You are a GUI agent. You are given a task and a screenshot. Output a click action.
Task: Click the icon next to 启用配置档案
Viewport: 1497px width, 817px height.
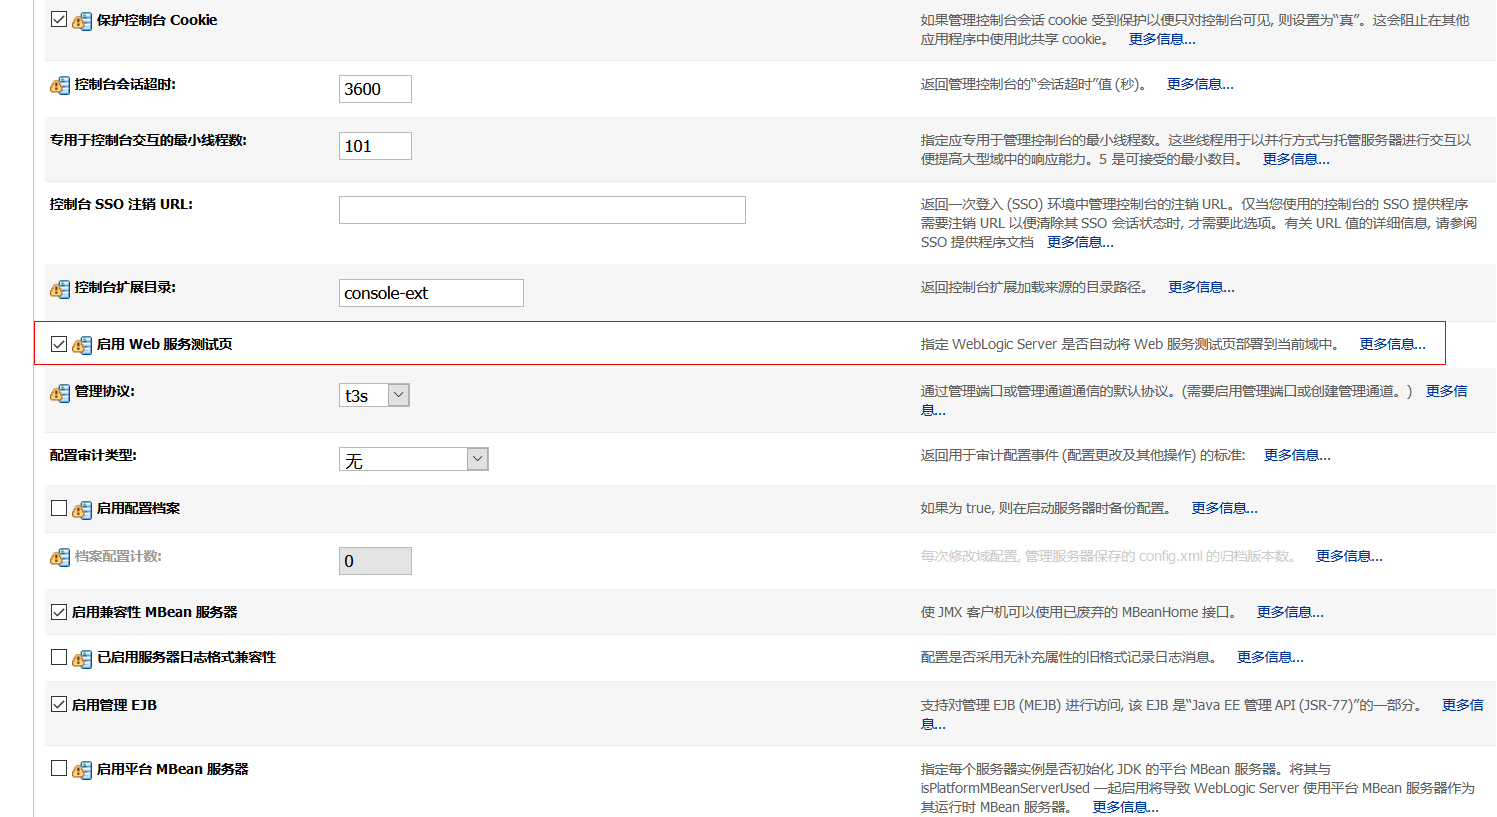82,510
